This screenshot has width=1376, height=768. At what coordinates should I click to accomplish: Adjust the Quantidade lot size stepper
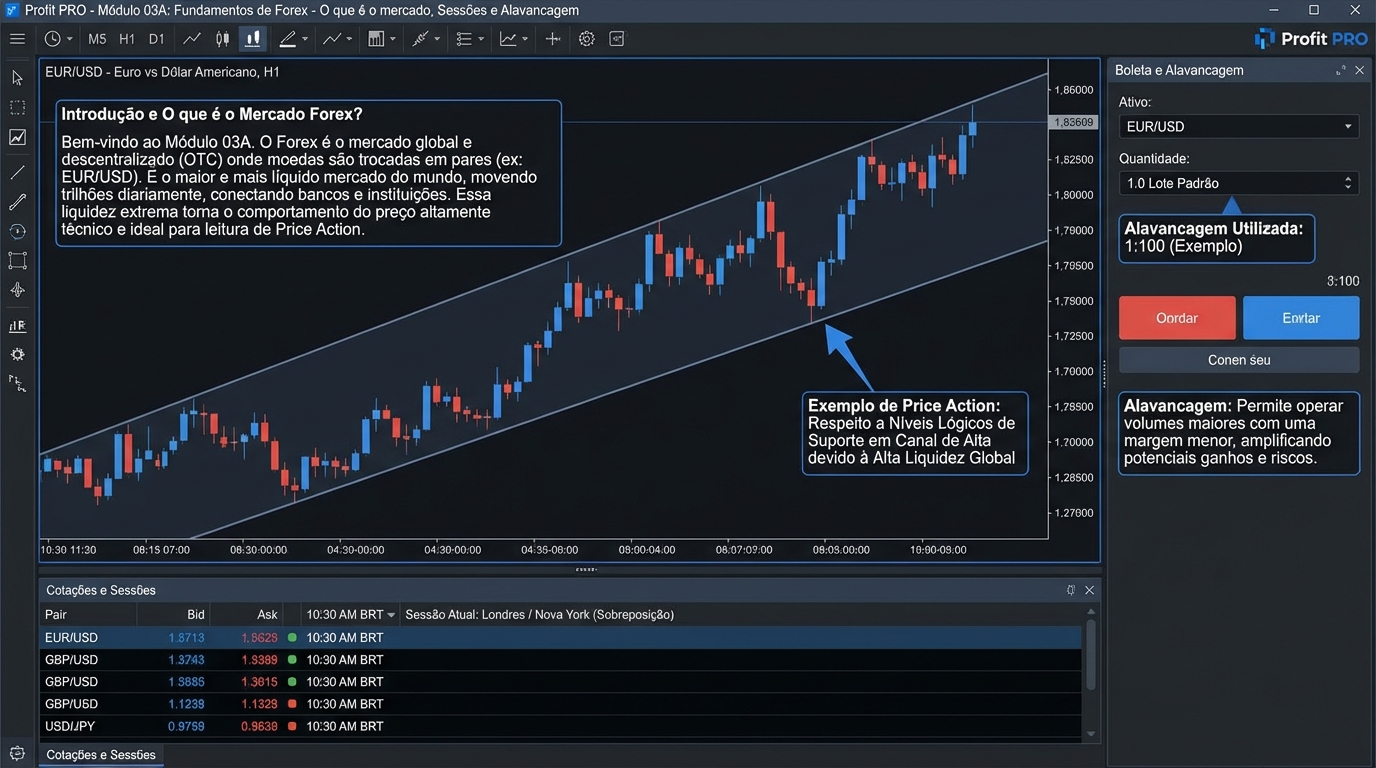click(x=1347, y=183)
